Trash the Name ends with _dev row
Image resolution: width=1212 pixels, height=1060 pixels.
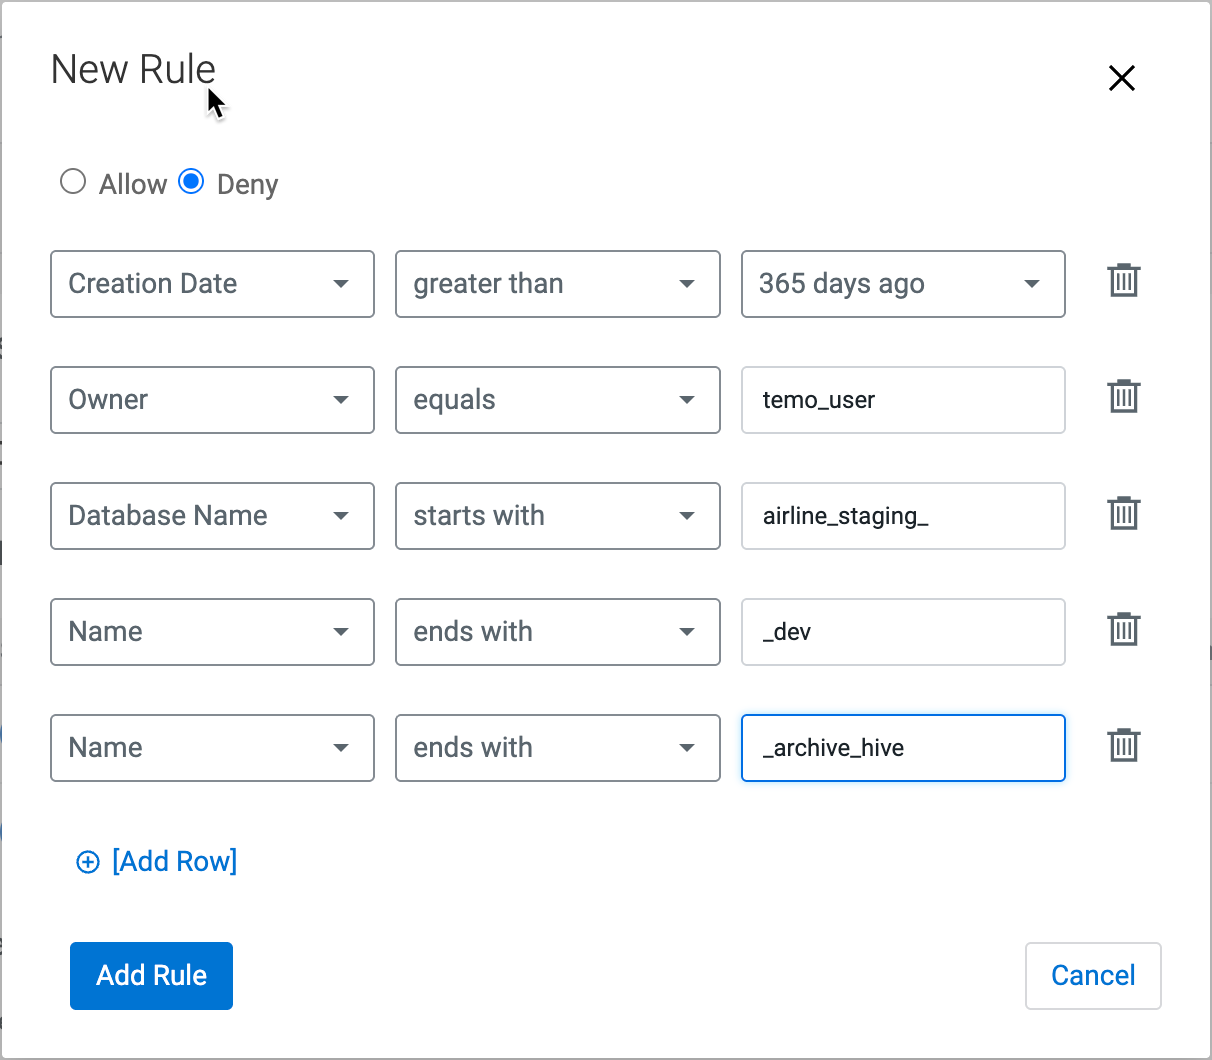1123,629
